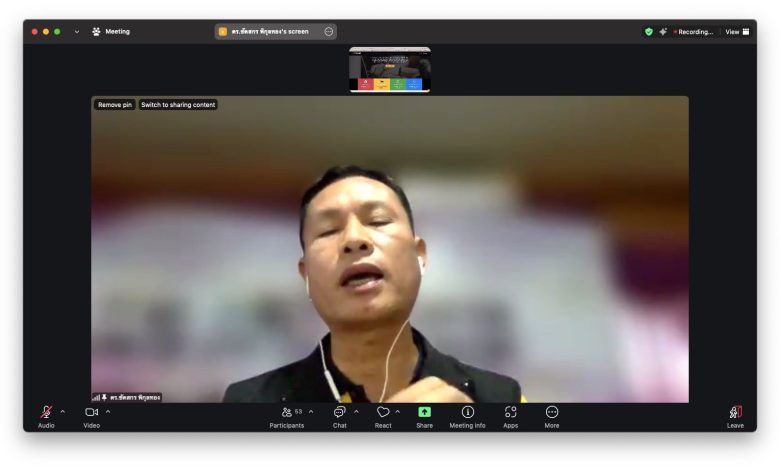This screenshot has height=470, width=780.
Task: Open the View layout menu
Action: pyautogui.click(x=737, y=32)
